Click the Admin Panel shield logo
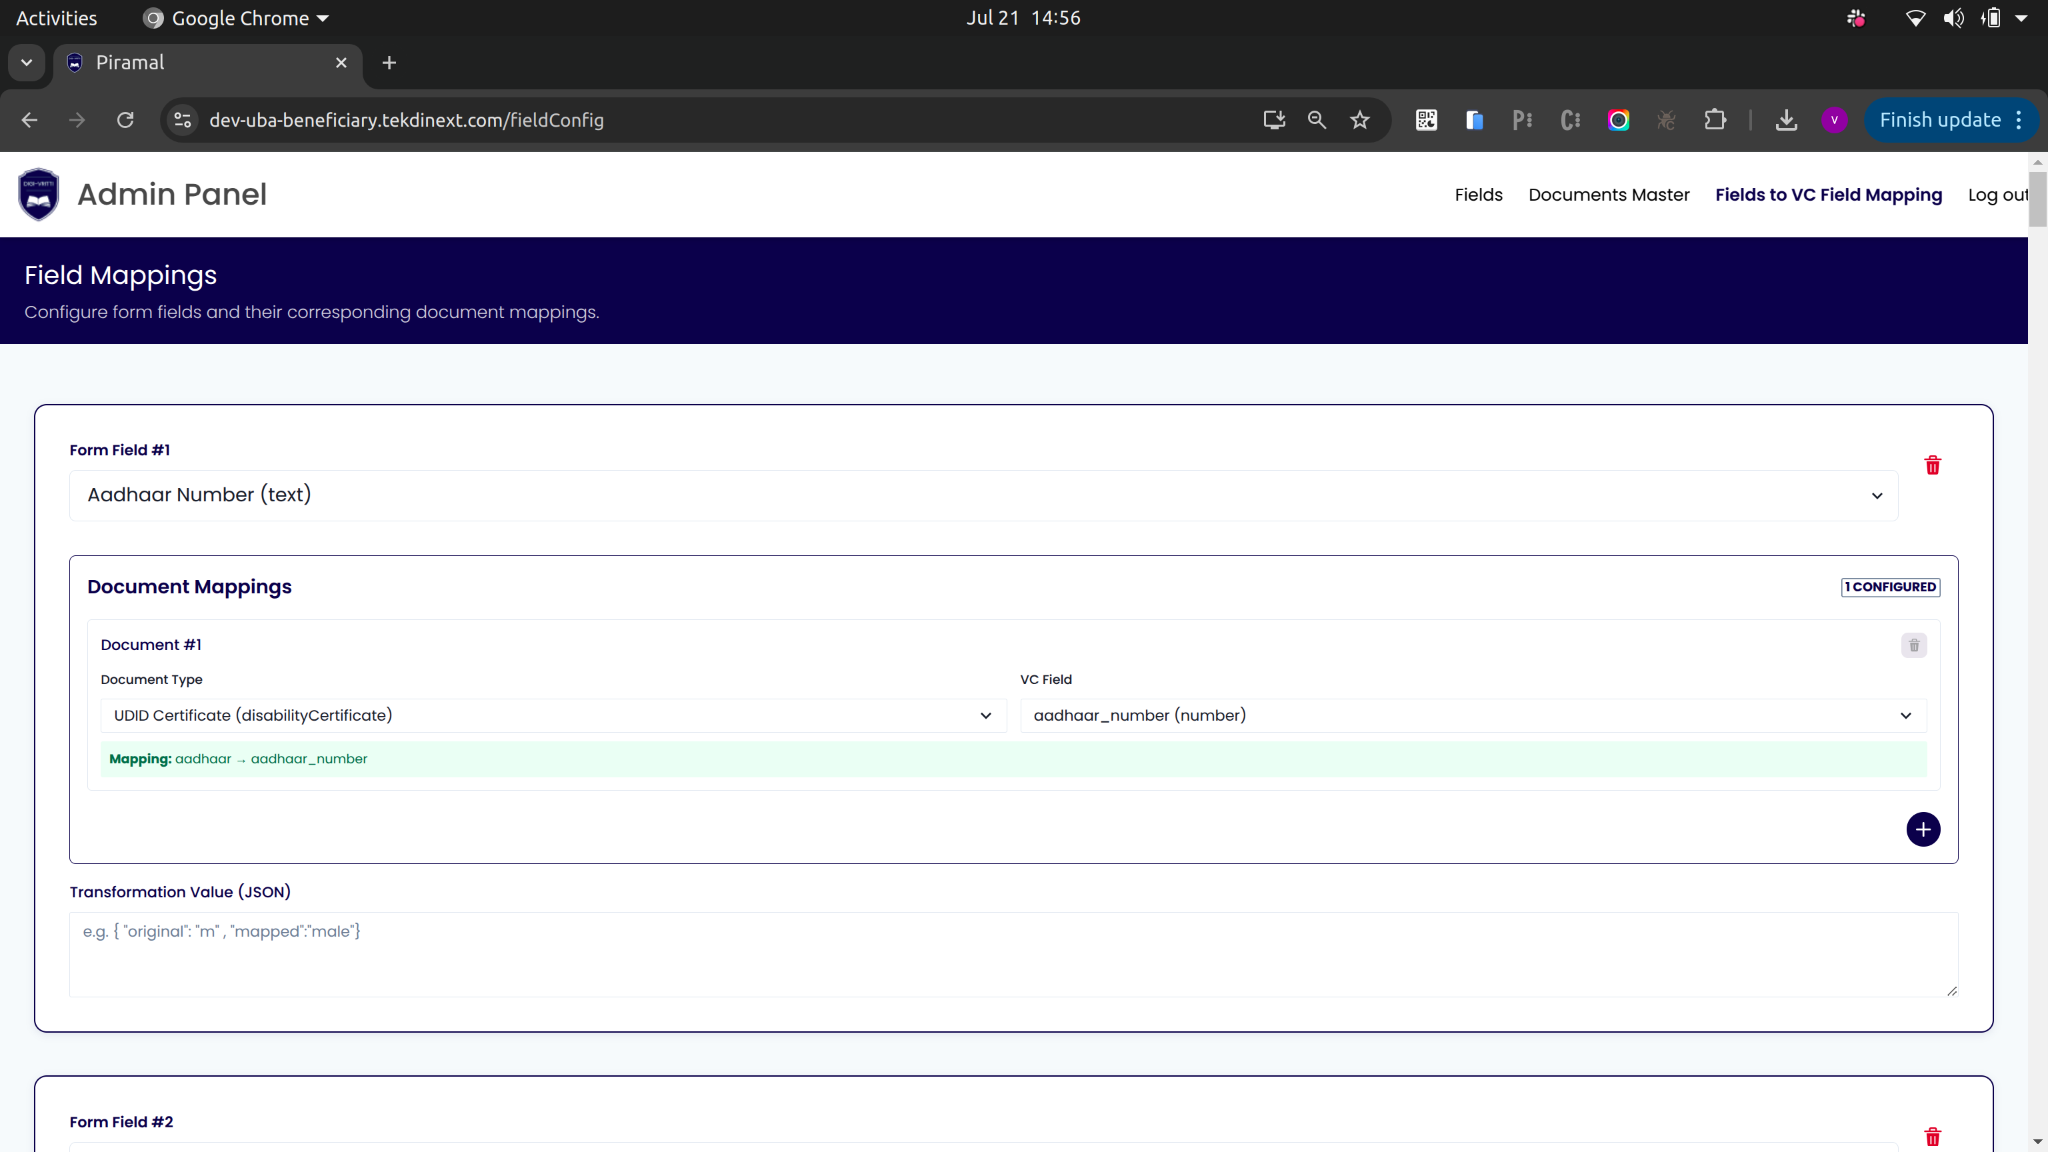The image size is (2048, 1152). [39, 194]
